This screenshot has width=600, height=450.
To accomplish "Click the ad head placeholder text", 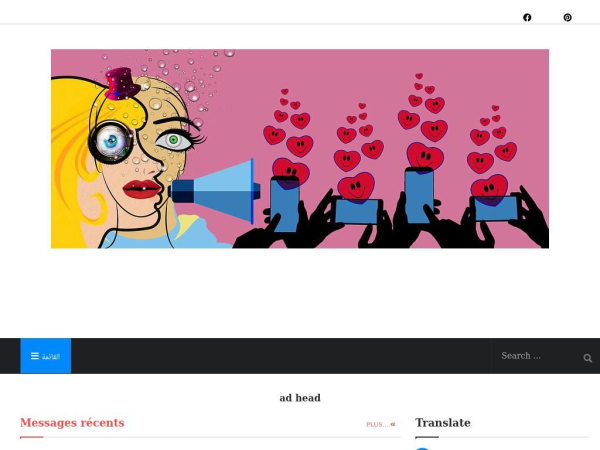I will [x=300, y=398].
